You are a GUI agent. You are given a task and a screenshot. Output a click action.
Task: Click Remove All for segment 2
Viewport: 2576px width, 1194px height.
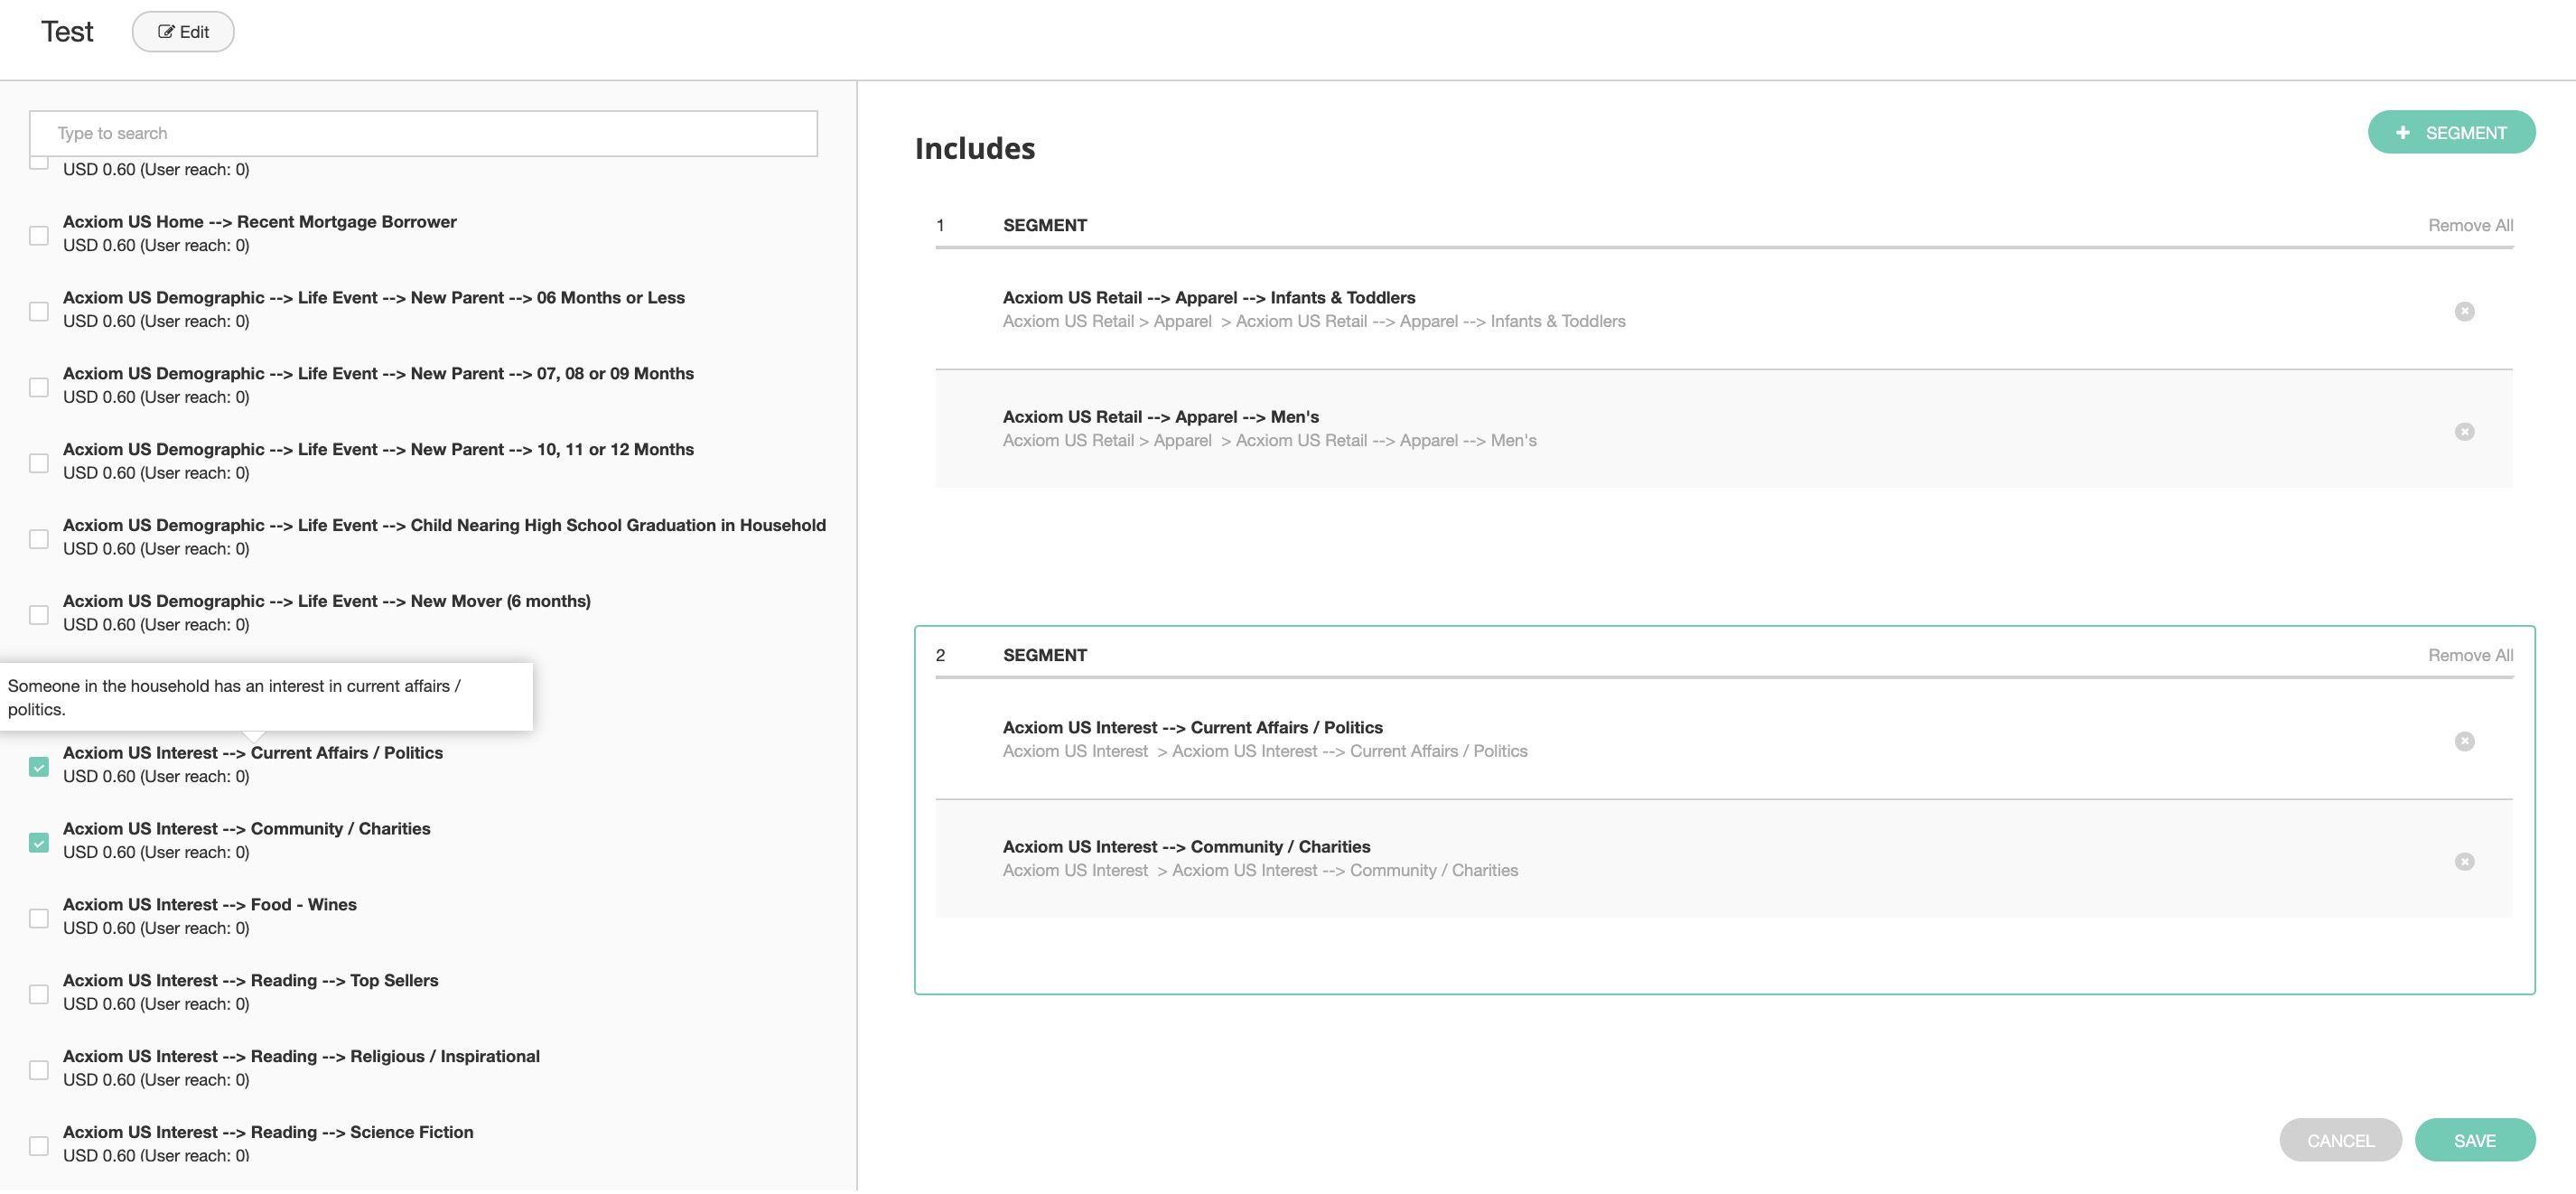click(2470, 655)
